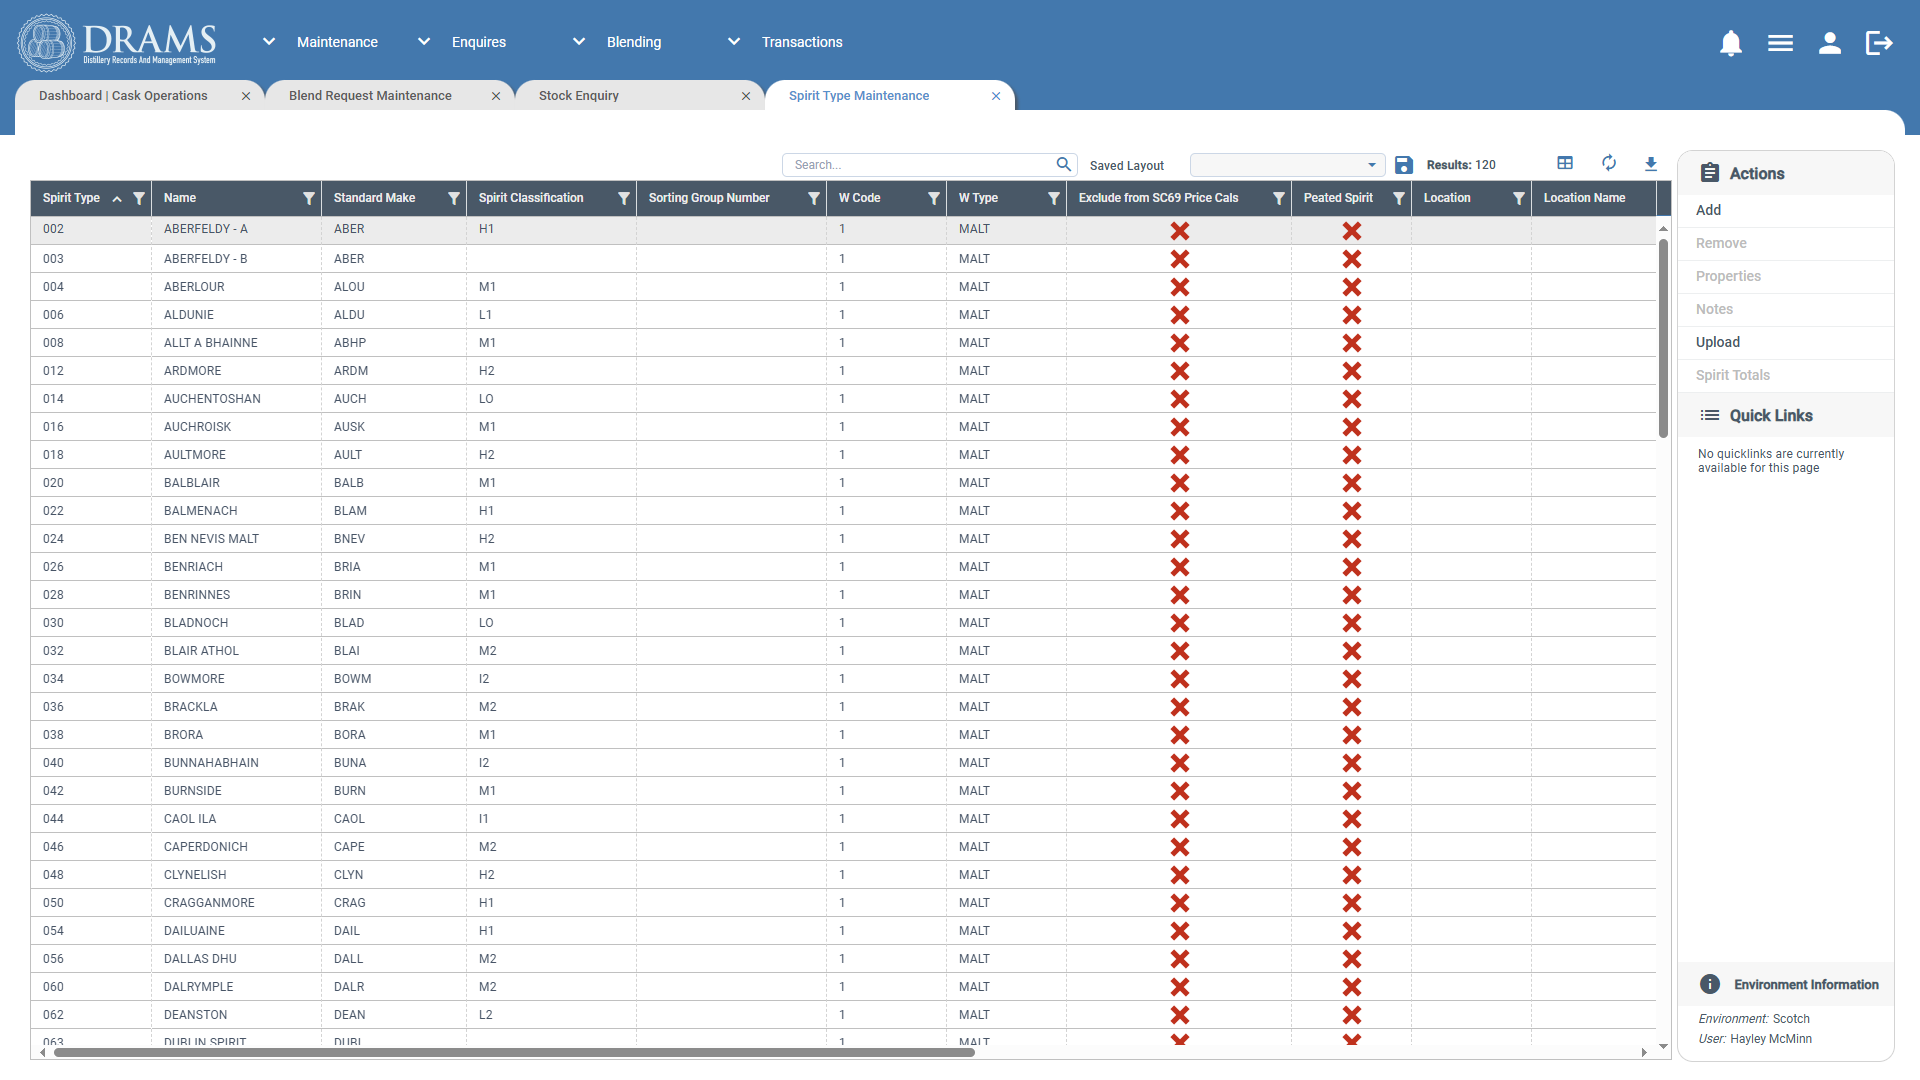This screenshot has height=1080, width=1920.
Task: Open the Spirit Classification column filter
Action: [x=624, y=198]
